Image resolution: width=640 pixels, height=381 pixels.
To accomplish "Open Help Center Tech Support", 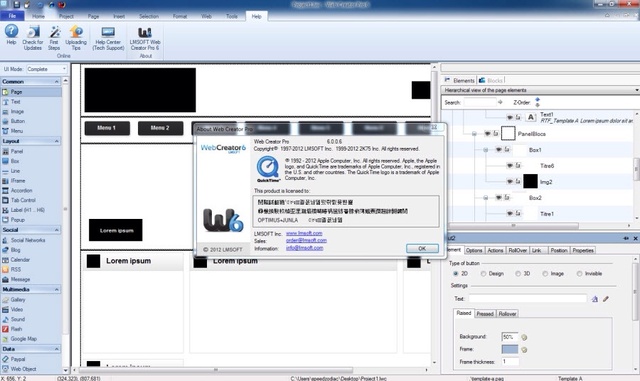I will (x=108, y=38).
